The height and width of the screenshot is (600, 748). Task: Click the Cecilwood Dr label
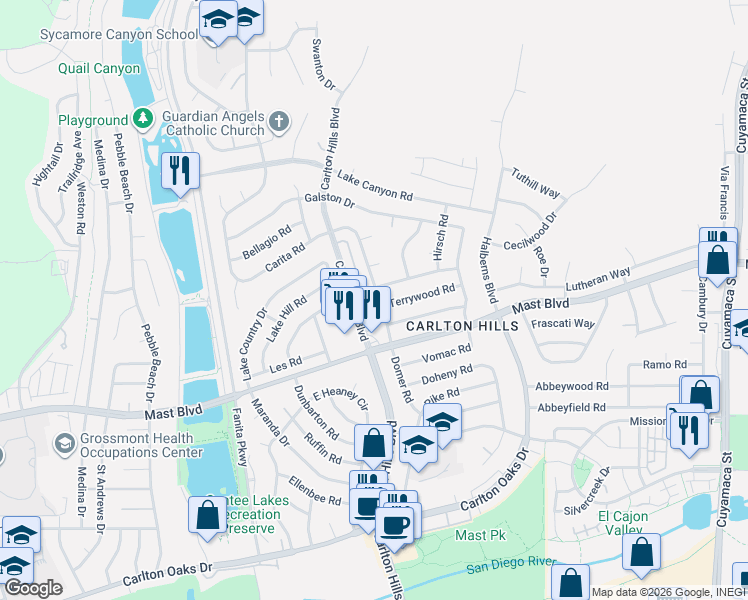(530, 231)
